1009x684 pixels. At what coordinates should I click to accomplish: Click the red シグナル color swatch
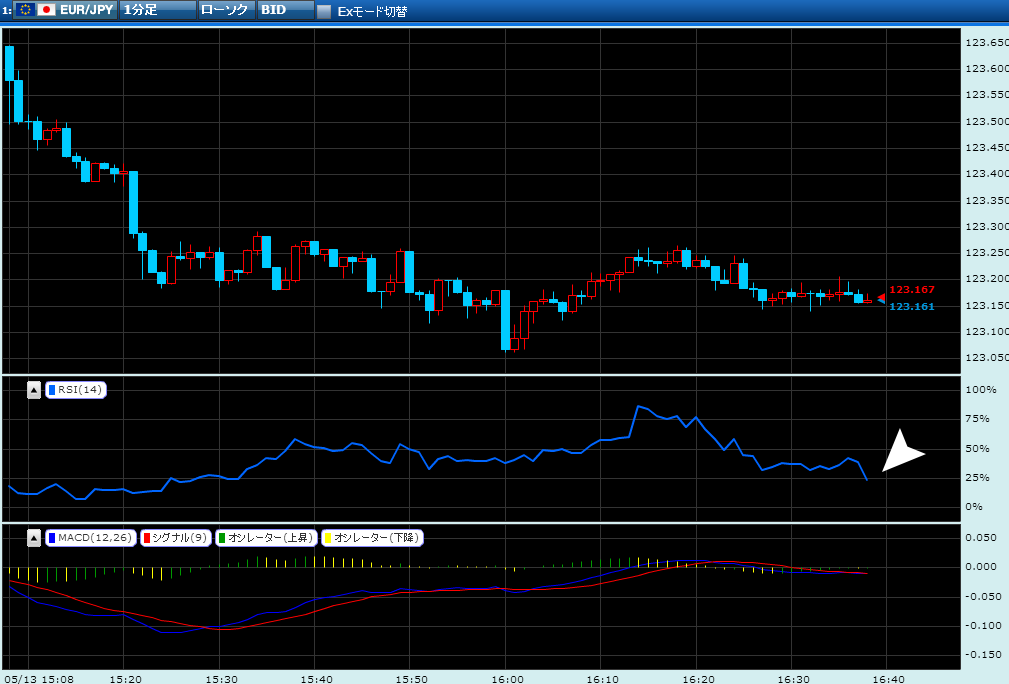click(147, 538)
